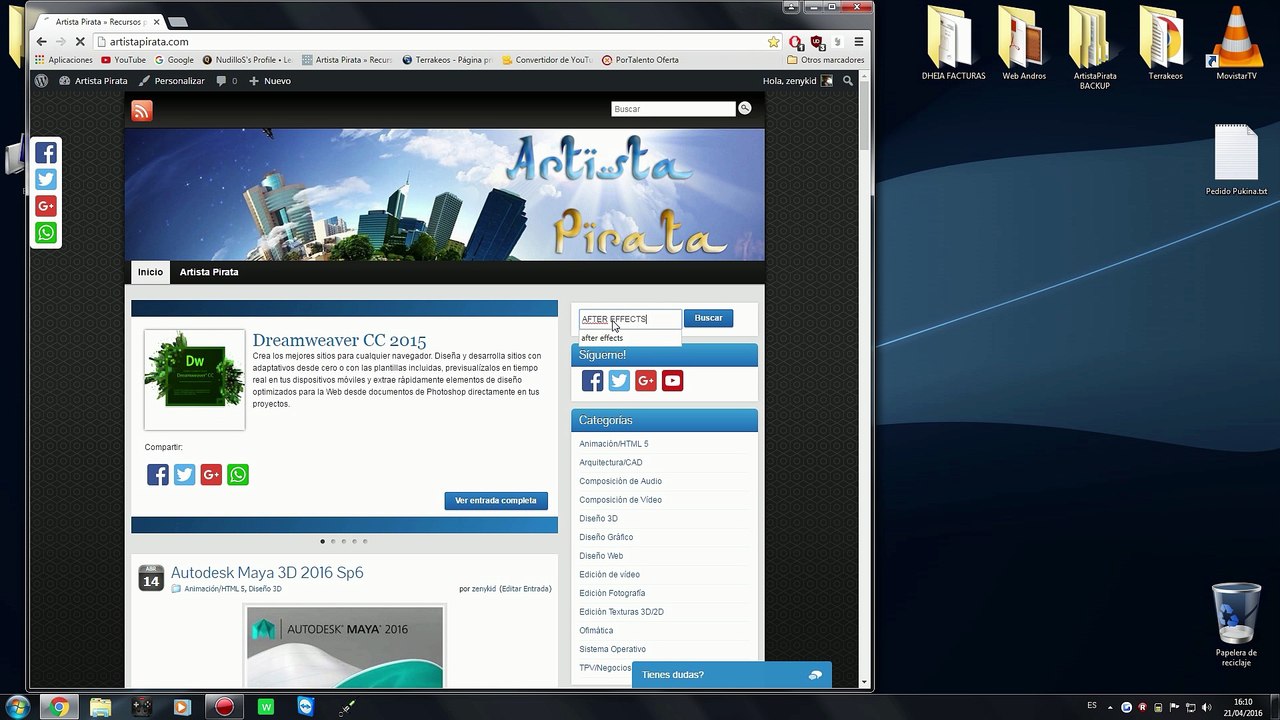Viewport: 1280px width, 720px height.
Task: Open the WordPress logo menu in admin bar
Action: pos(41,81)
